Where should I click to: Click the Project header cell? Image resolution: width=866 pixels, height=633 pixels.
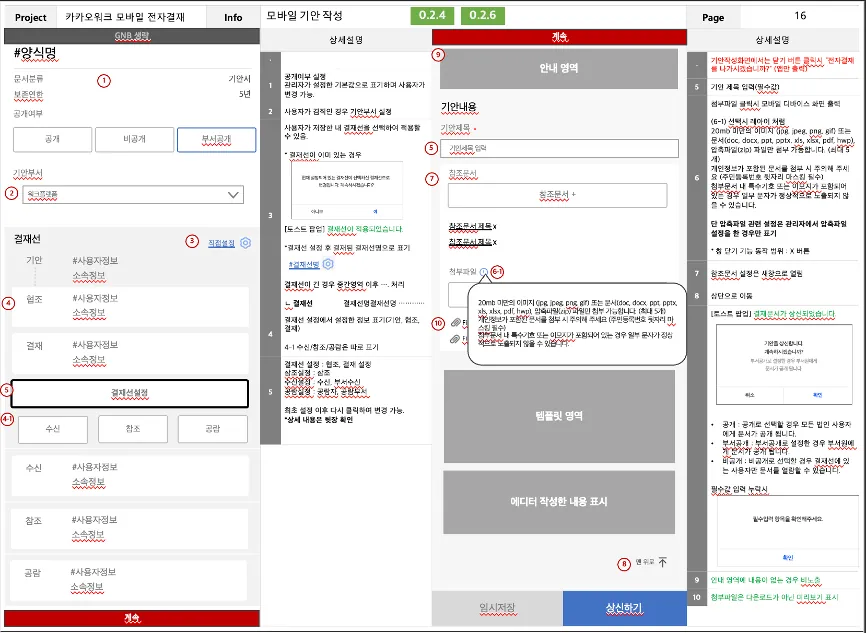30,17
